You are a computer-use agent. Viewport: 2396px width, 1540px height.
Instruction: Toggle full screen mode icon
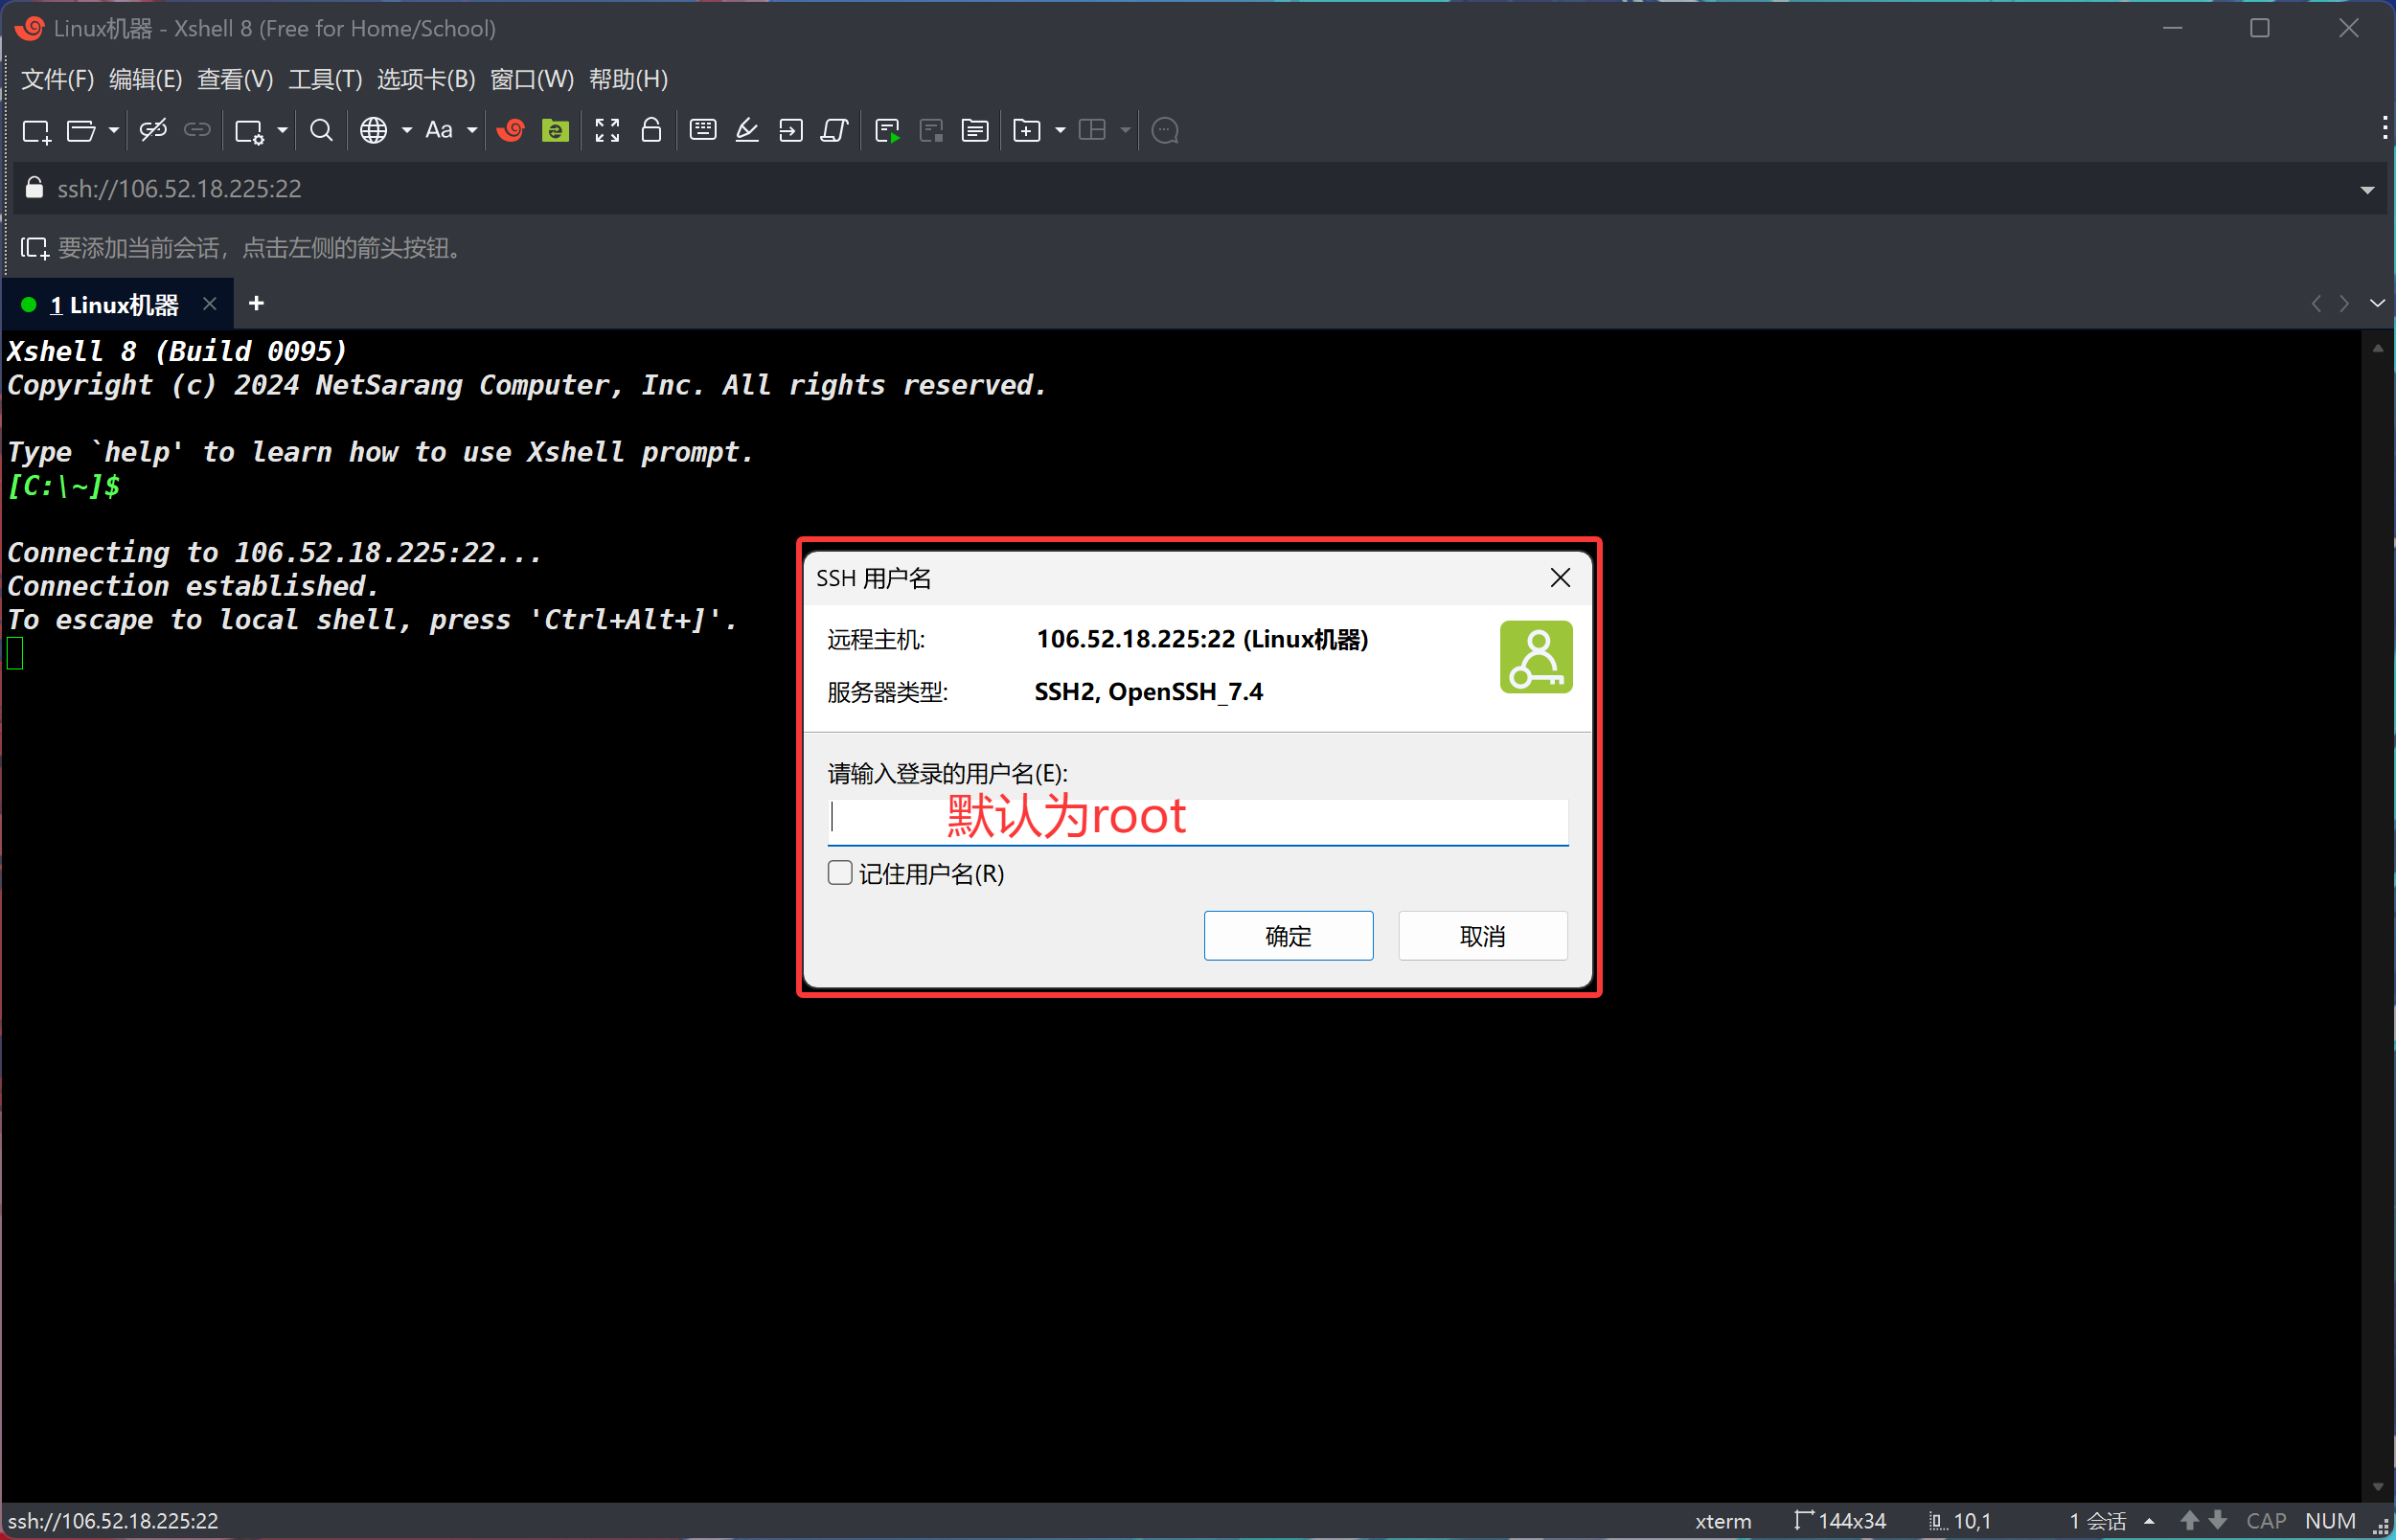607,131
